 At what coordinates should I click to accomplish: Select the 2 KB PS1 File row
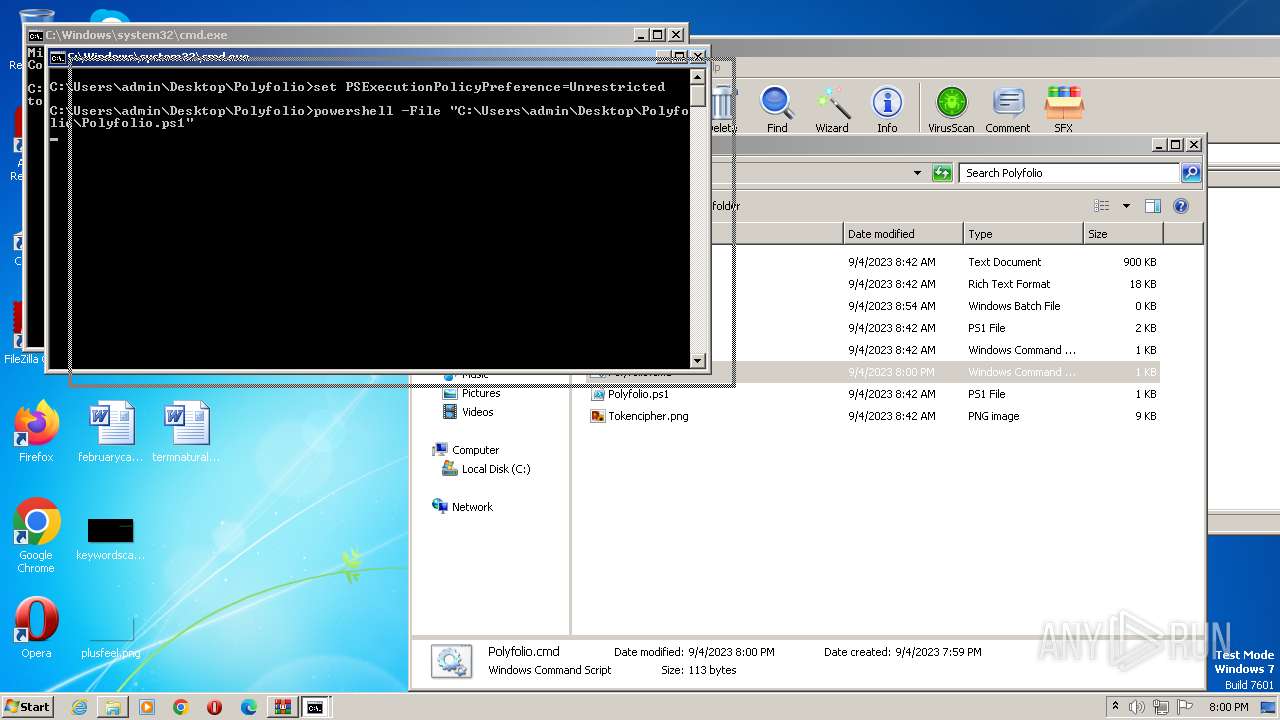click(x=875, y=328)
